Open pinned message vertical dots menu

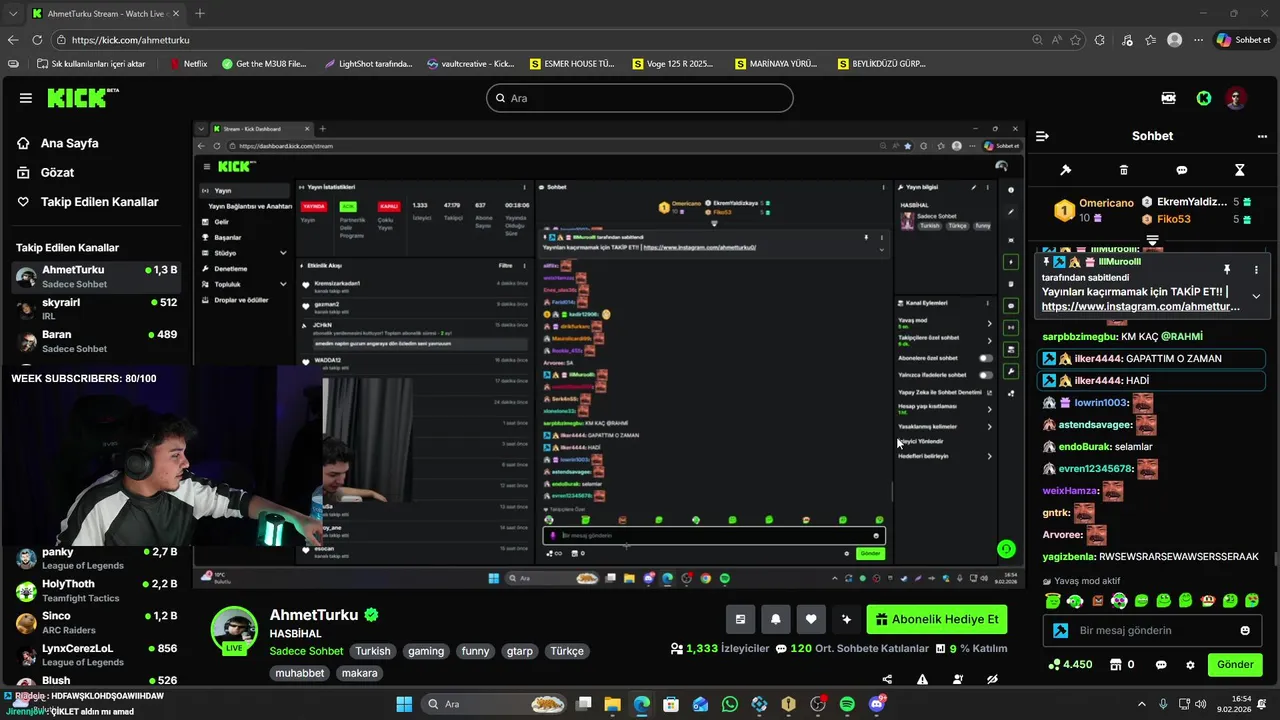(x=1256, y=270)
